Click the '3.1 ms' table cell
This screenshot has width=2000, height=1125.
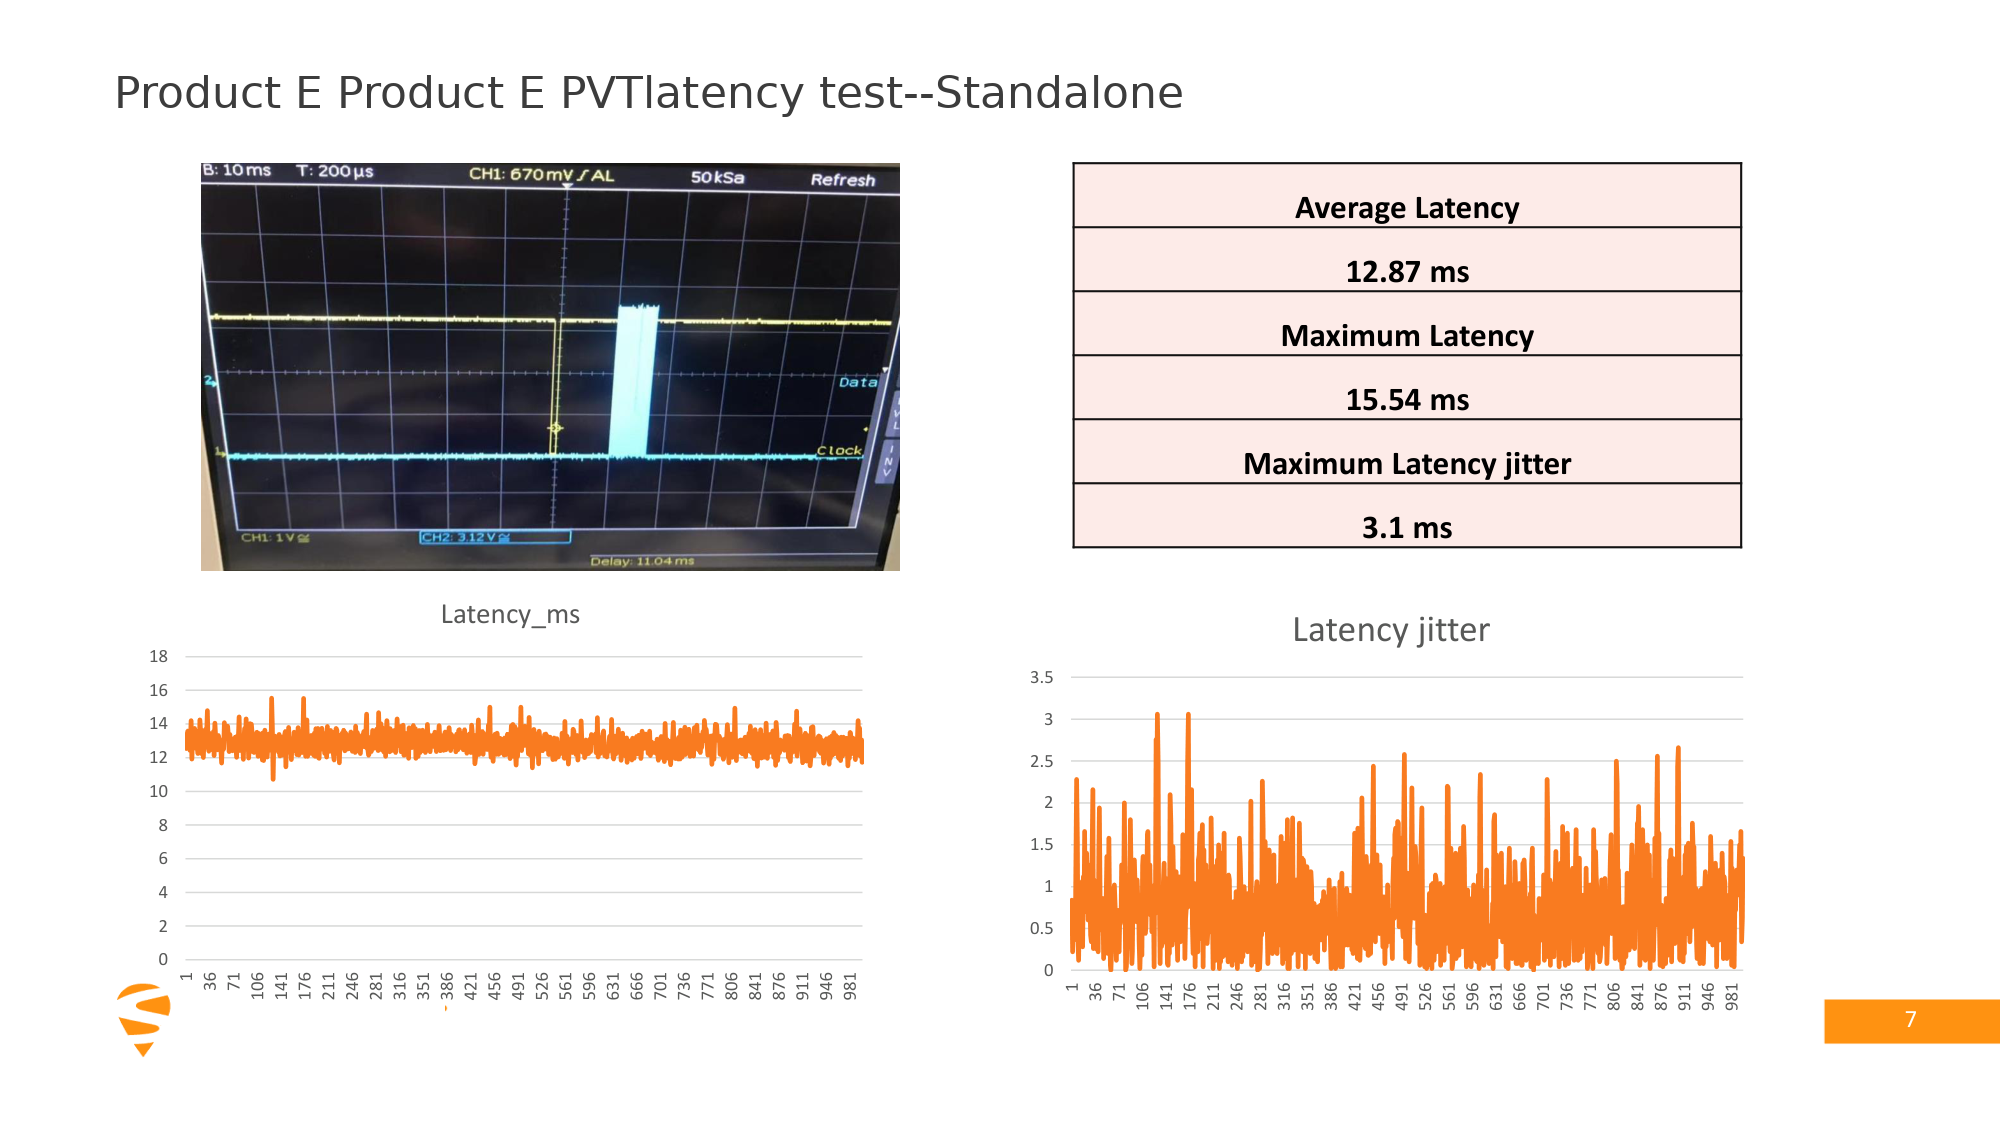1407,516
